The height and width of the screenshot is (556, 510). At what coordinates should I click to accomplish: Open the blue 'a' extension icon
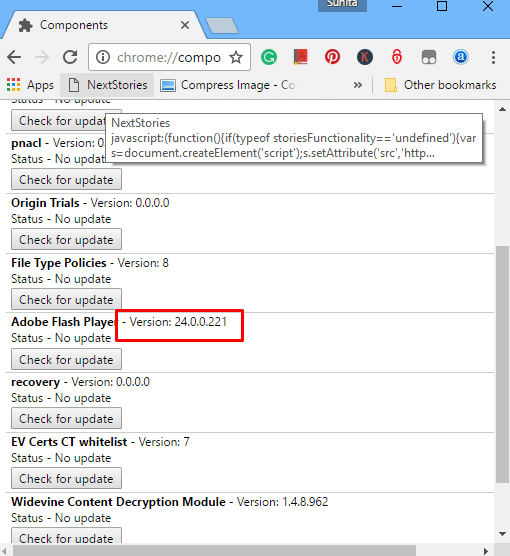click(x=461, y=57)
